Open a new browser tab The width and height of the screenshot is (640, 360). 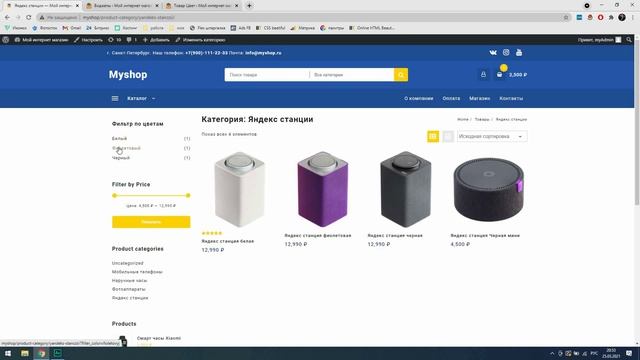(249, 6)
